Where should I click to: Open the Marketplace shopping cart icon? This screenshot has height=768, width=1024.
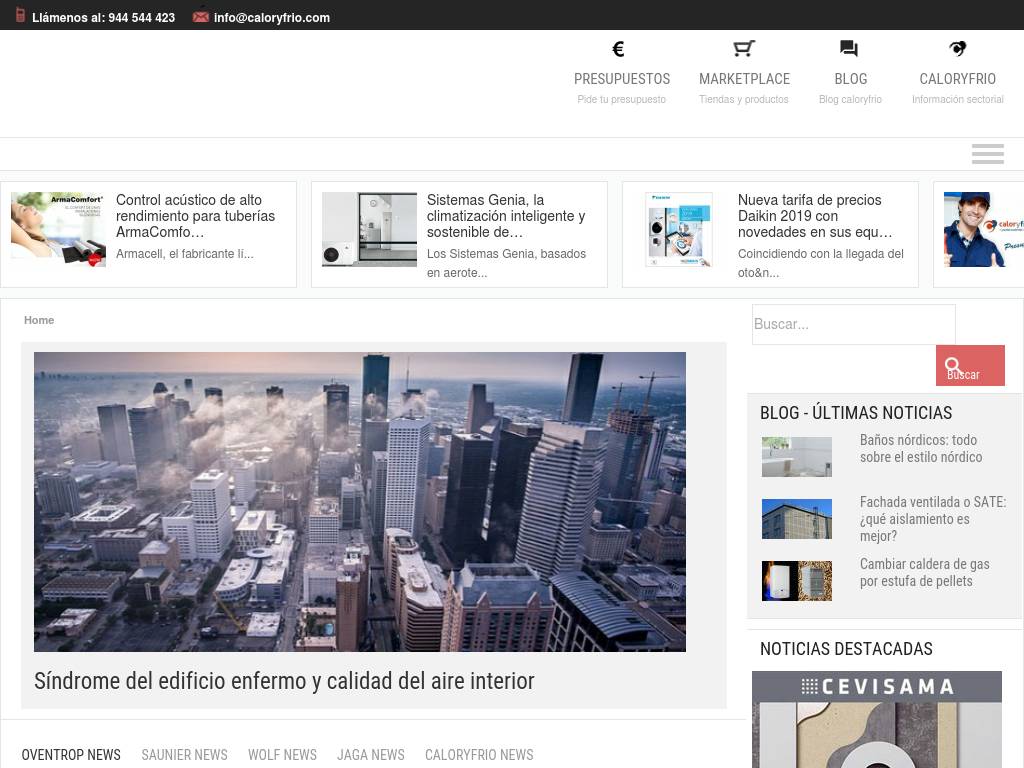pos(743,49)
